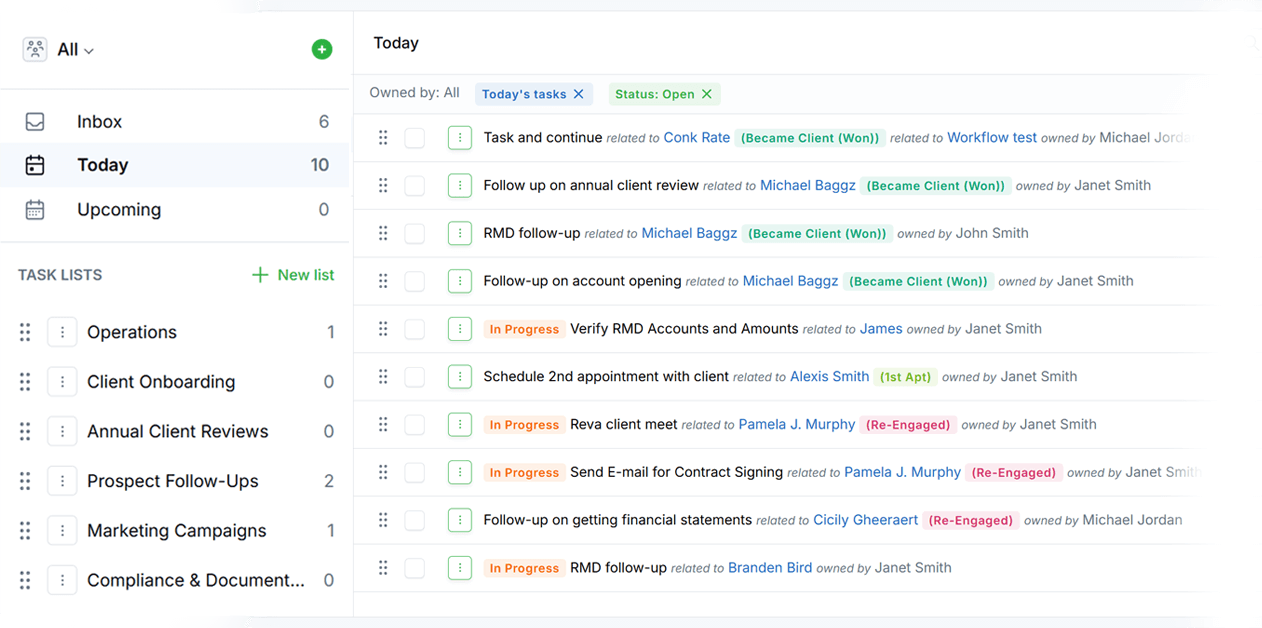Open the Marketing Campaigns list
The height and width of the screenshot is (628, 1262).
[x=177, y=531]
